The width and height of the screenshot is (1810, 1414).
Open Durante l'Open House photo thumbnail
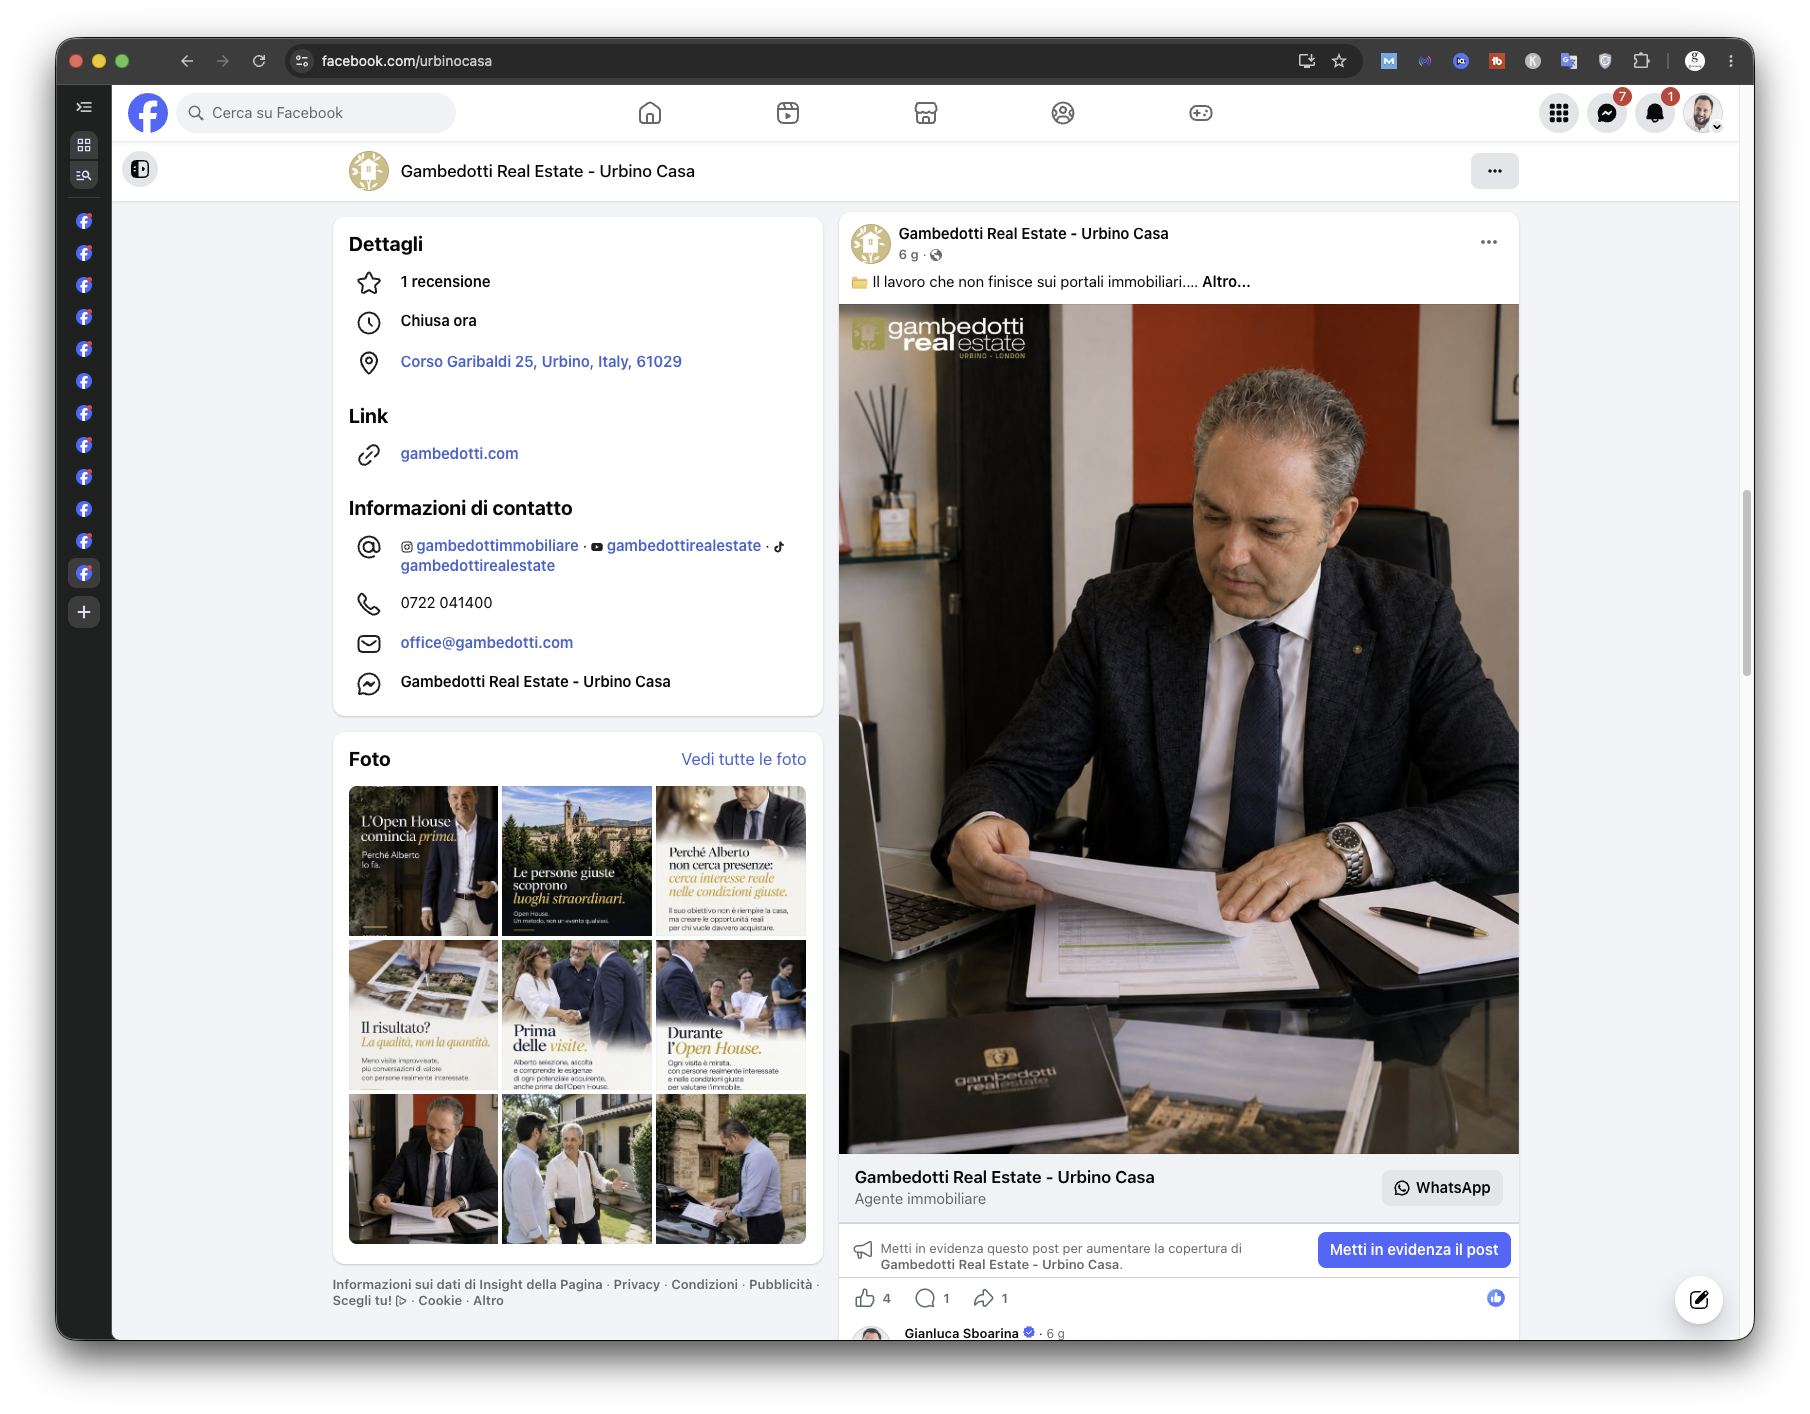coord(731,1015)
